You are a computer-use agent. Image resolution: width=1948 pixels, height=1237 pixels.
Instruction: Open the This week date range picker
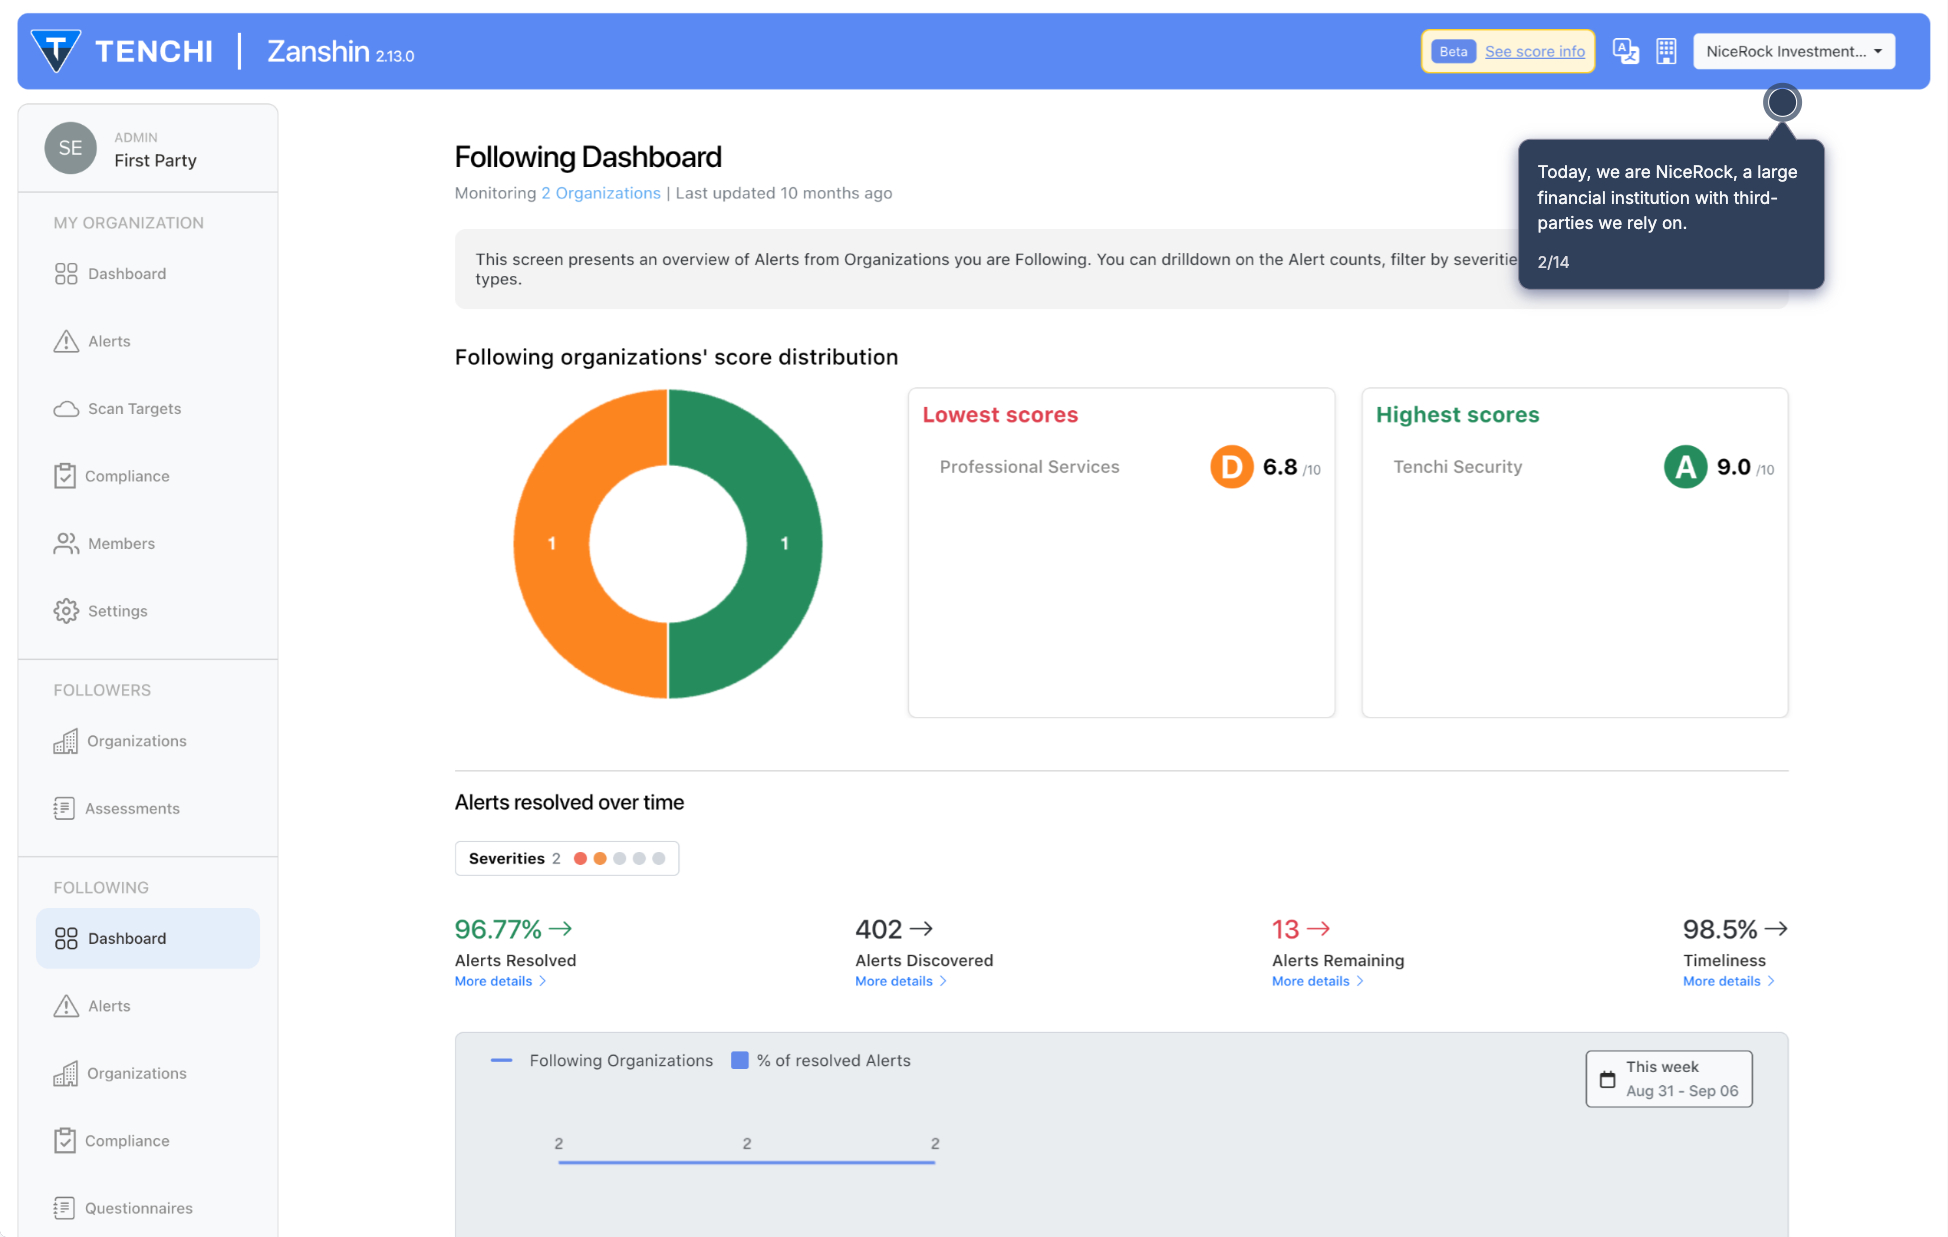[1668, 1079]
